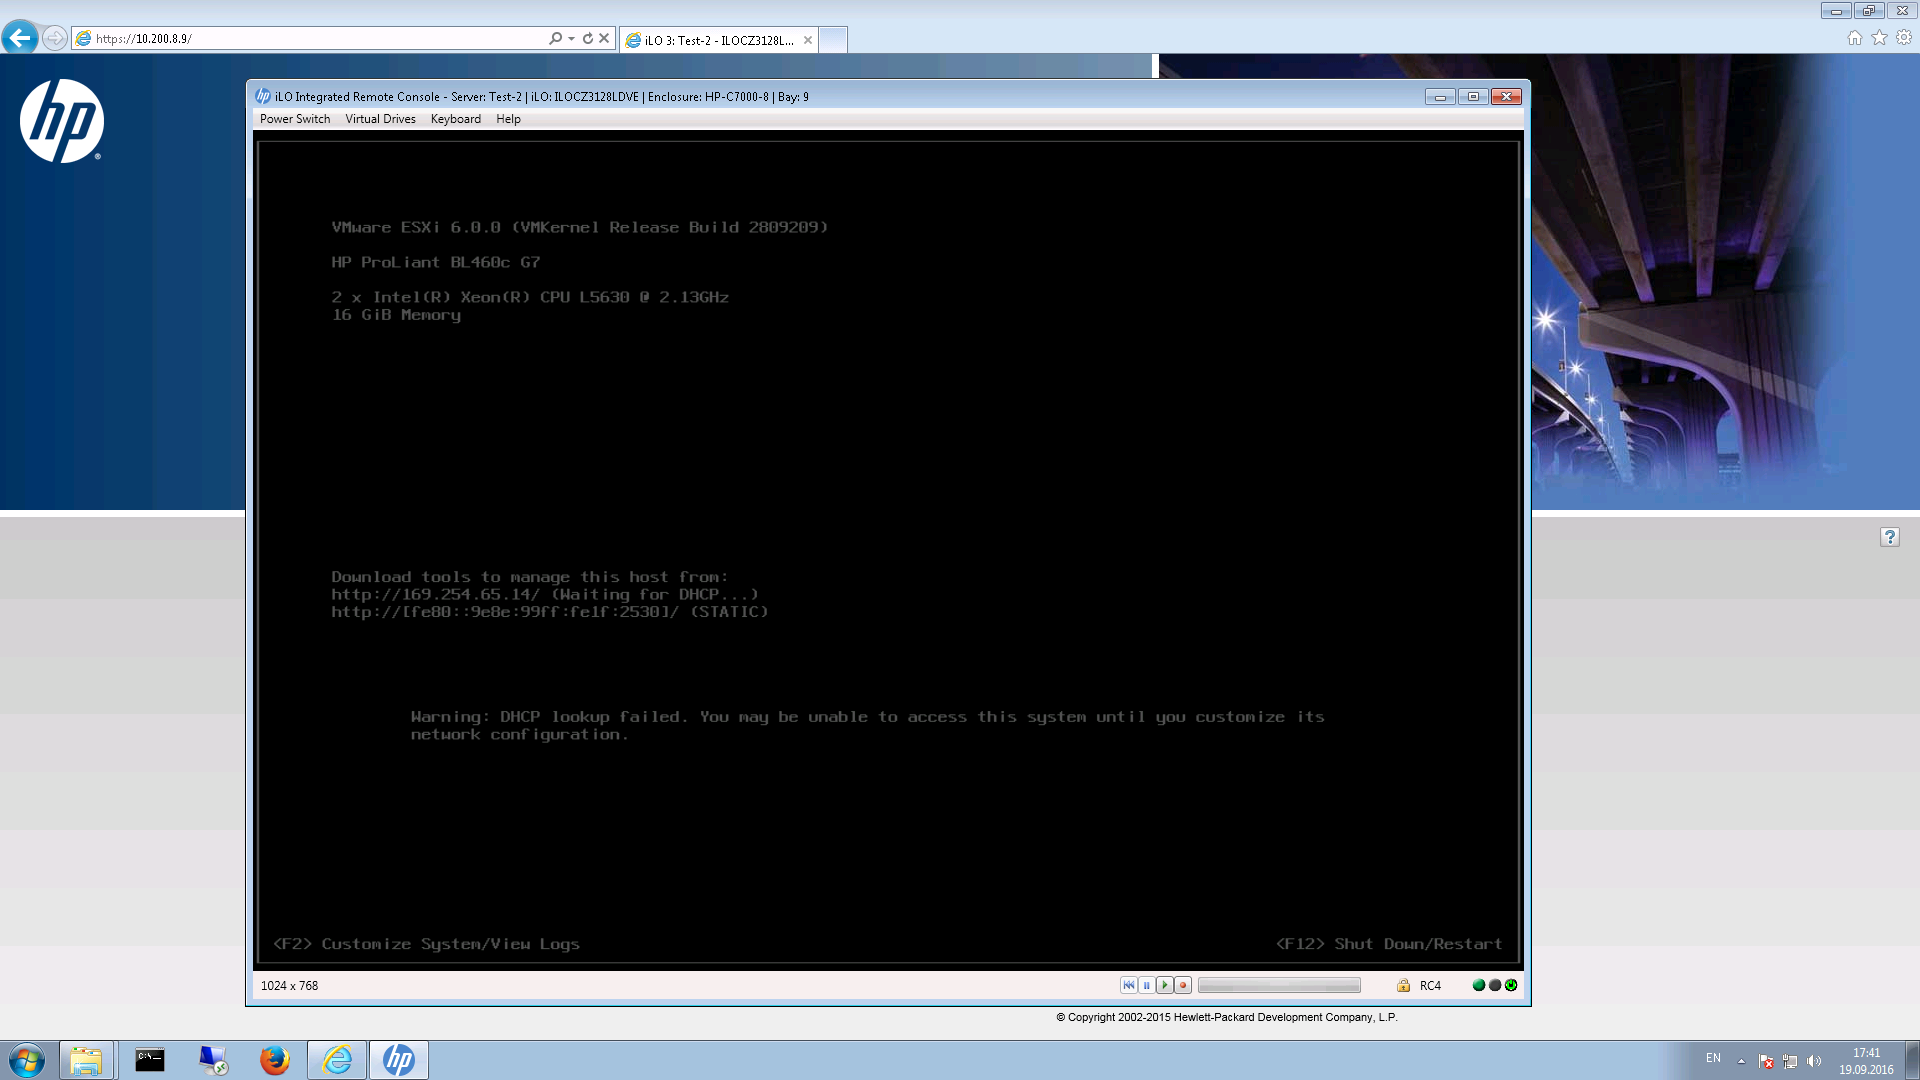Click the HP ProLiant BL460c G7 text
This screenshot has height=1080, width=1920.
pos(435,262)
